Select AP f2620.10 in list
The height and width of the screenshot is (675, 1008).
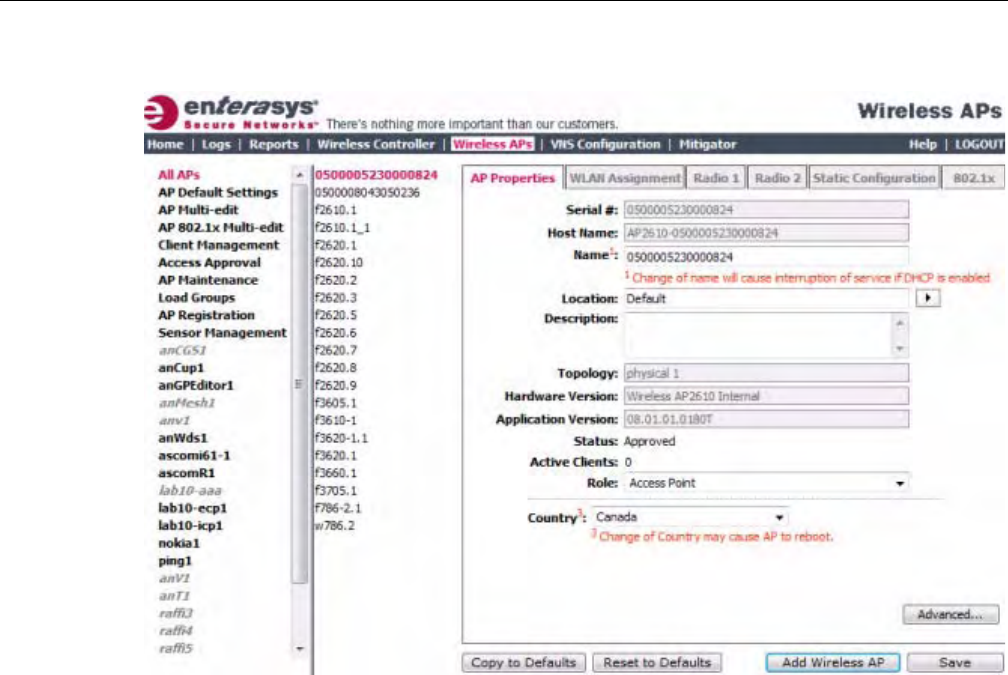(339, 263)
